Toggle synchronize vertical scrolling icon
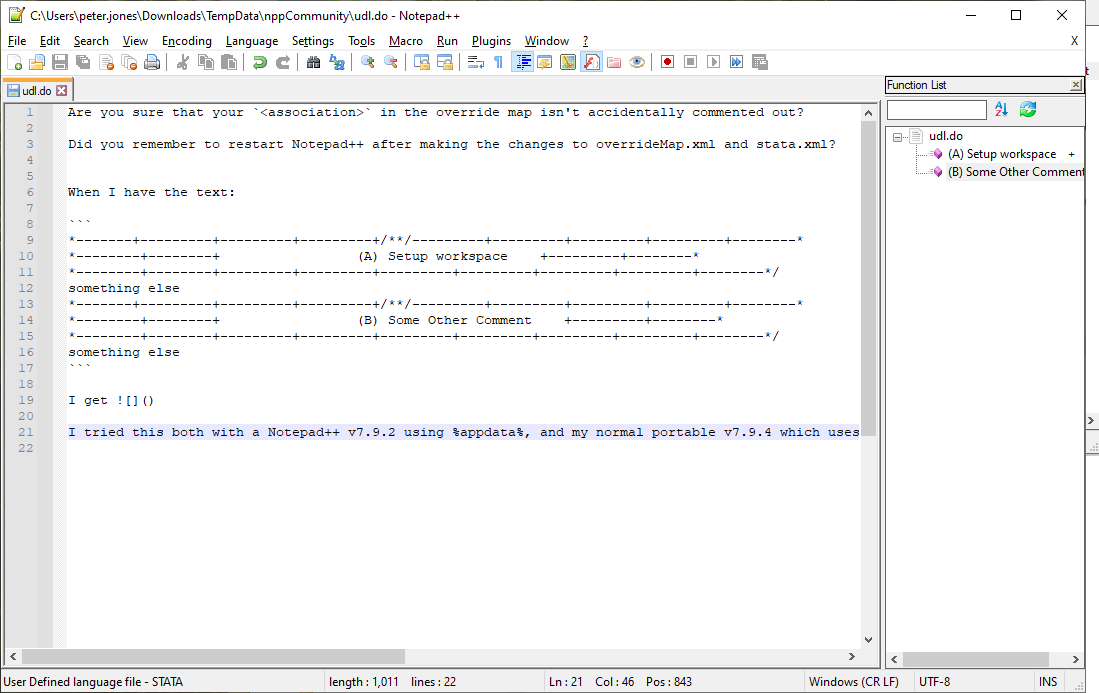 tap(421, 62)
